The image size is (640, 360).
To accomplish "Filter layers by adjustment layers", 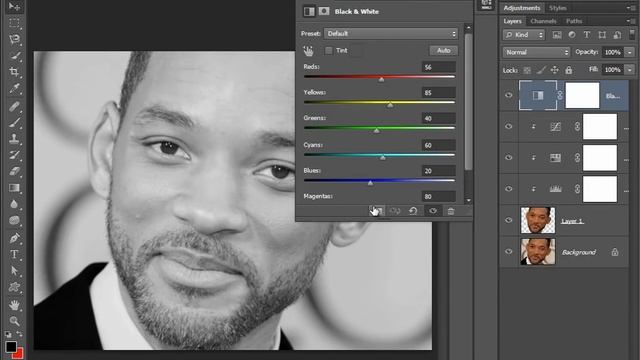I will (x=572, y=35).
